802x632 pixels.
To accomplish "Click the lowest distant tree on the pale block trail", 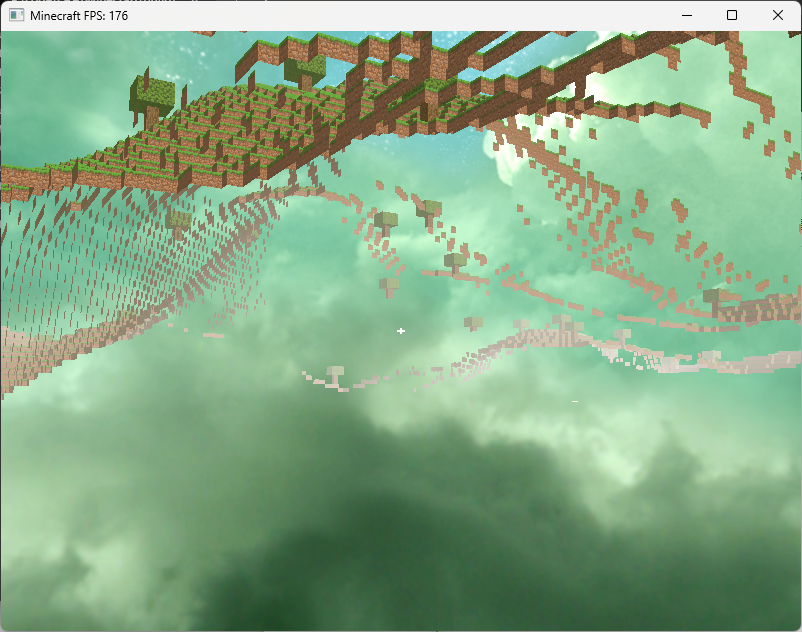I will 335,374.
